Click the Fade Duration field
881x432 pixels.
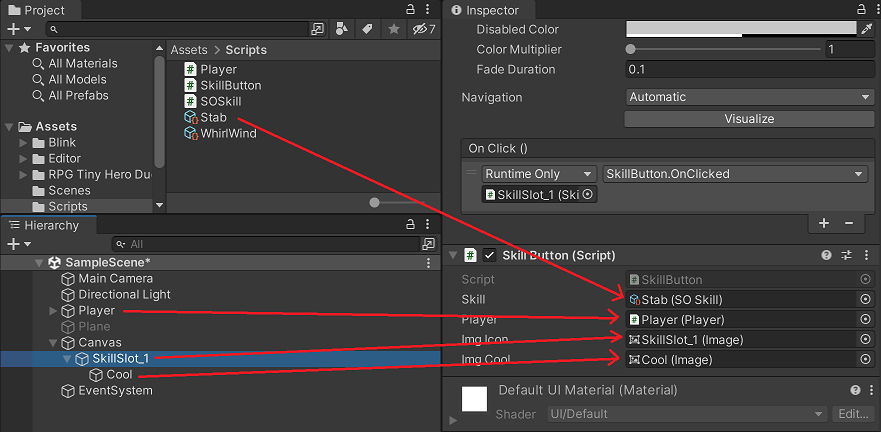[750, 70]
